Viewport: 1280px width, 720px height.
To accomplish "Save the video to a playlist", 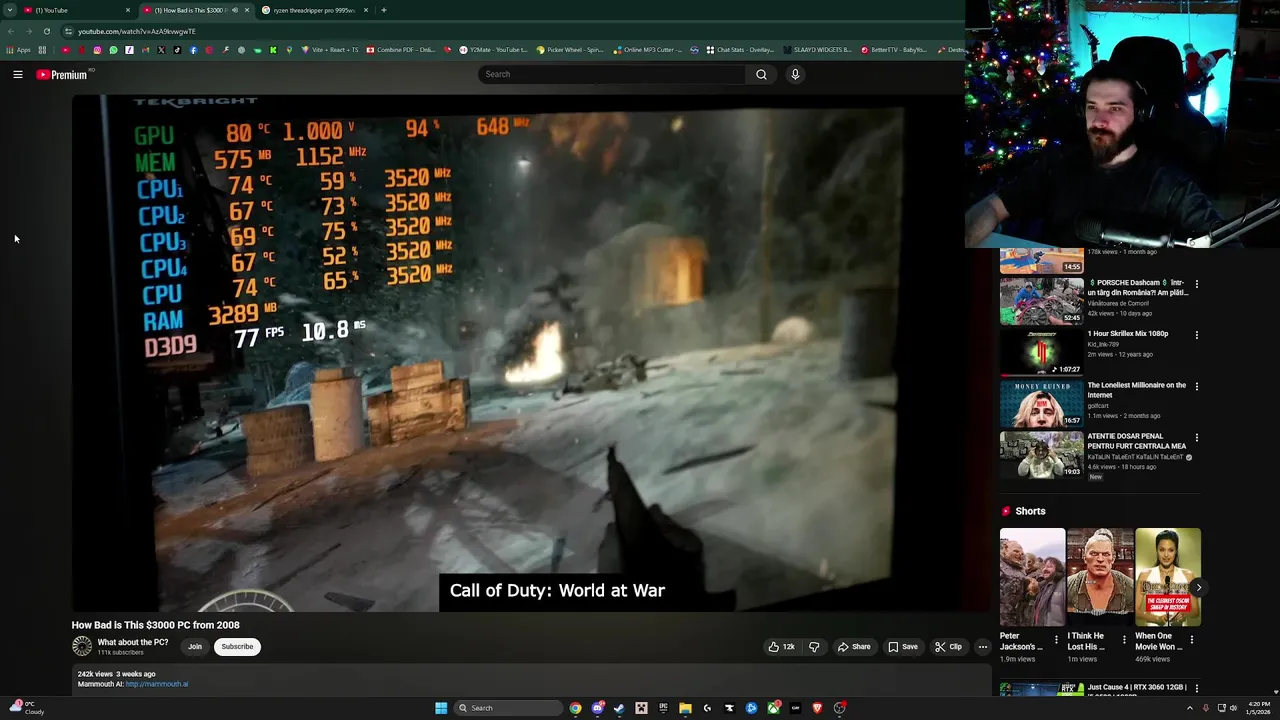I will (902, 647).
